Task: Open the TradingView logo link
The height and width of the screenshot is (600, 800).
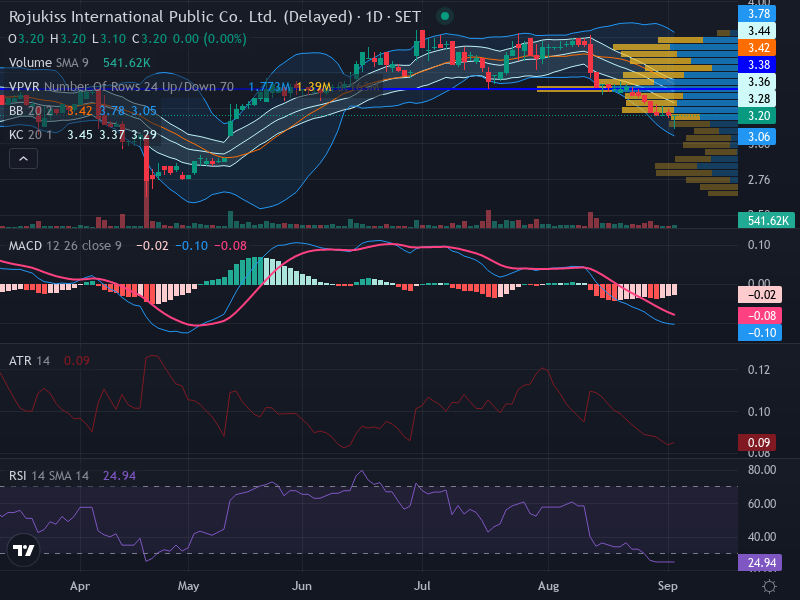Action: point(23,551)
